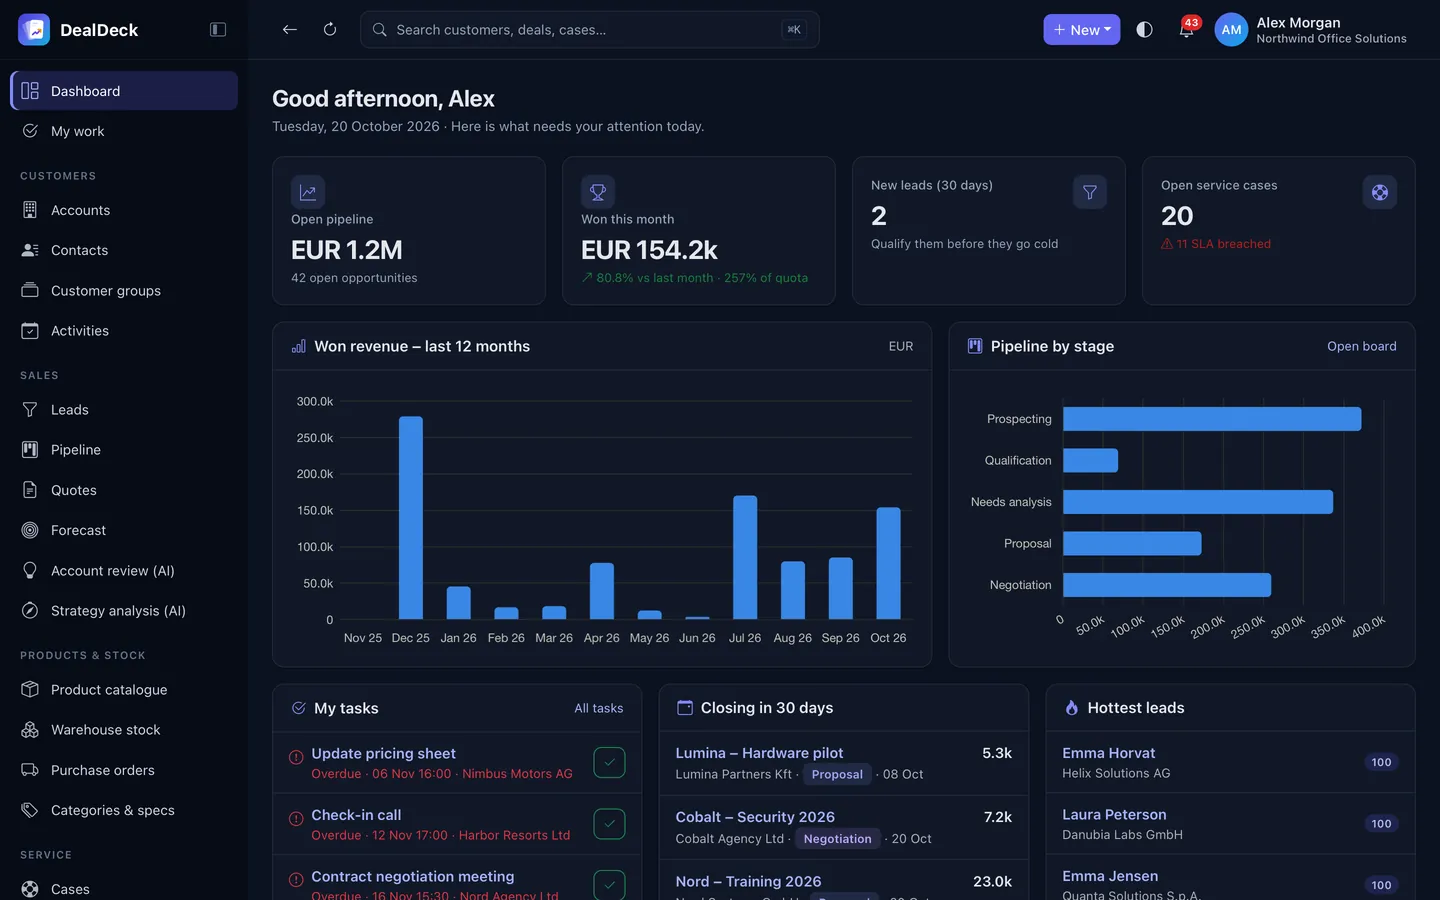The width and height of the screenshot is (1440, 900).
Task: Click the Strategy analysis (AI) compass icon
Action: pos(30,611)
